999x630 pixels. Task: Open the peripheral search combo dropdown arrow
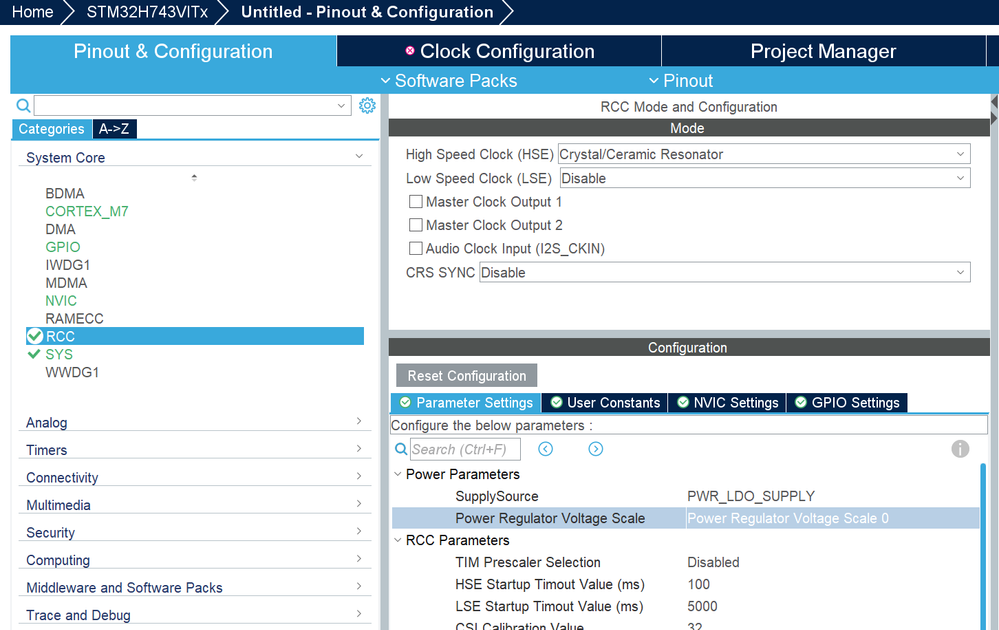(x=341, y=106)
